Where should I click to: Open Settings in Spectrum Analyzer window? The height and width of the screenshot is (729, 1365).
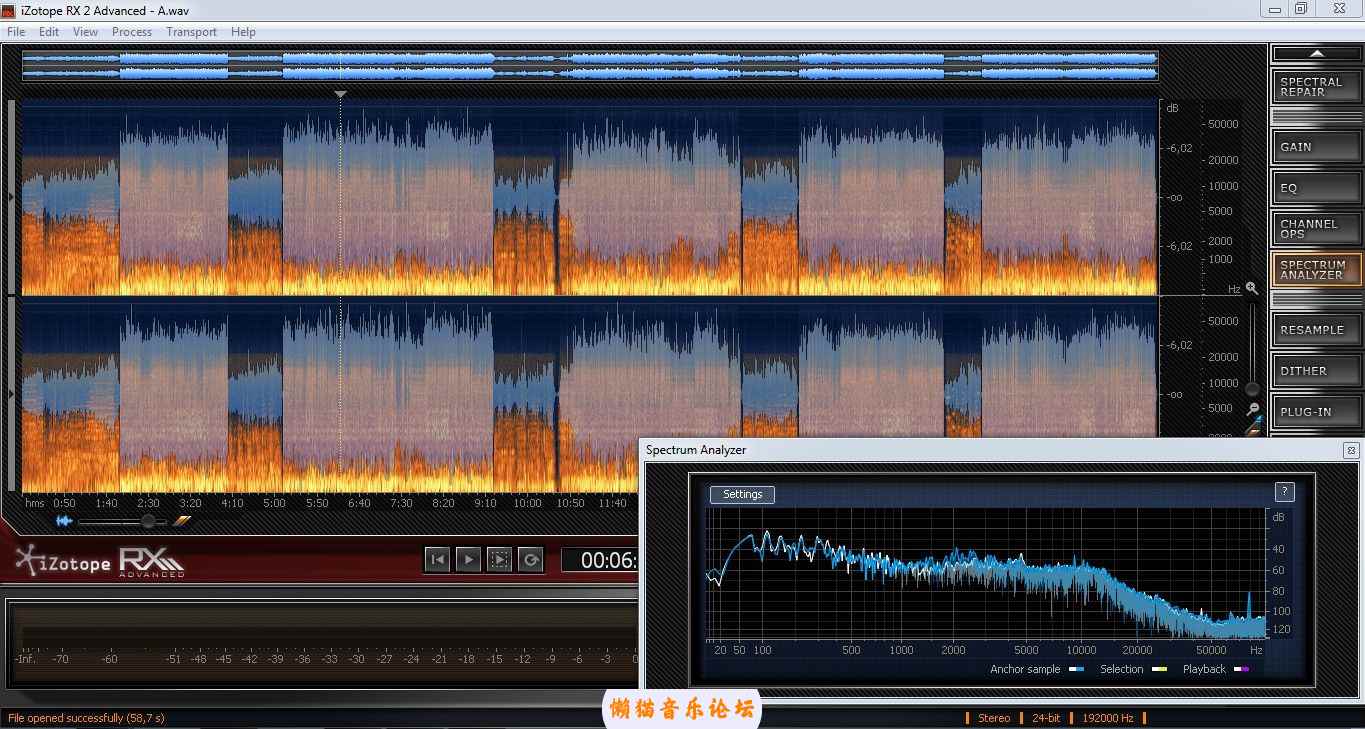click(742, 494)
